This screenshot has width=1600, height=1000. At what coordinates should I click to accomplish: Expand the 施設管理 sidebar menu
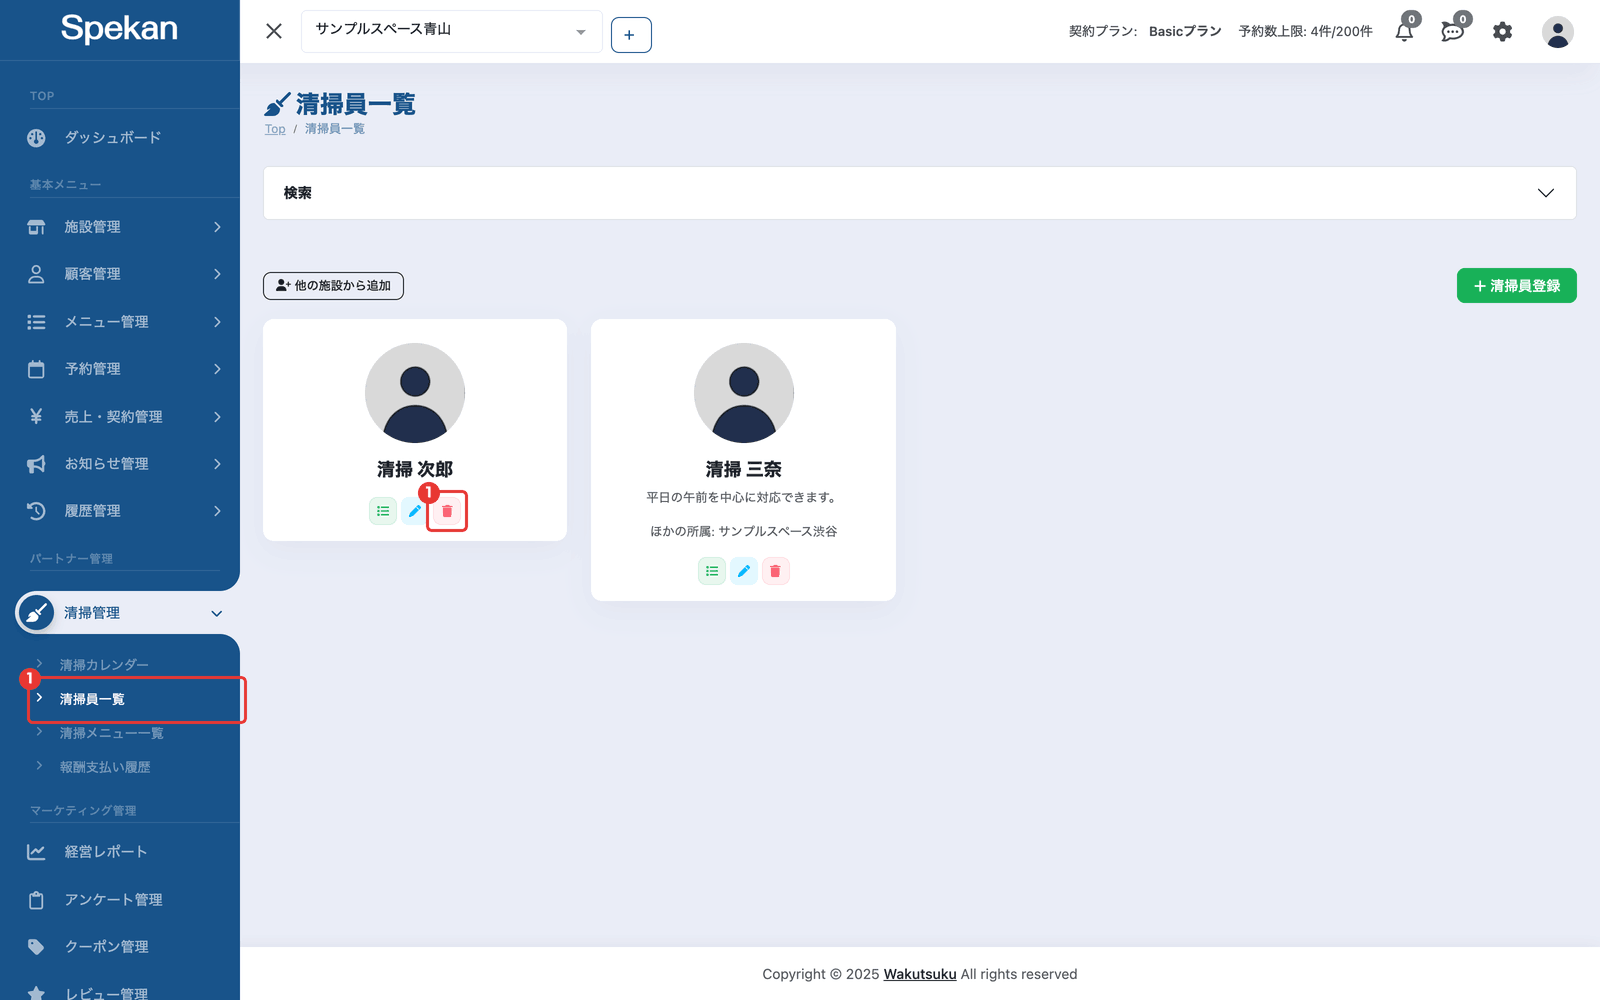(120, 227)
